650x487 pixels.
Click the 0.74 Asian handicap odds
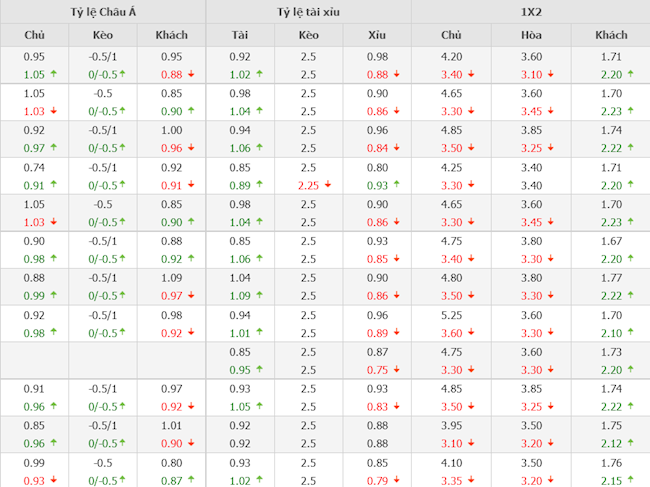point(34,167)
